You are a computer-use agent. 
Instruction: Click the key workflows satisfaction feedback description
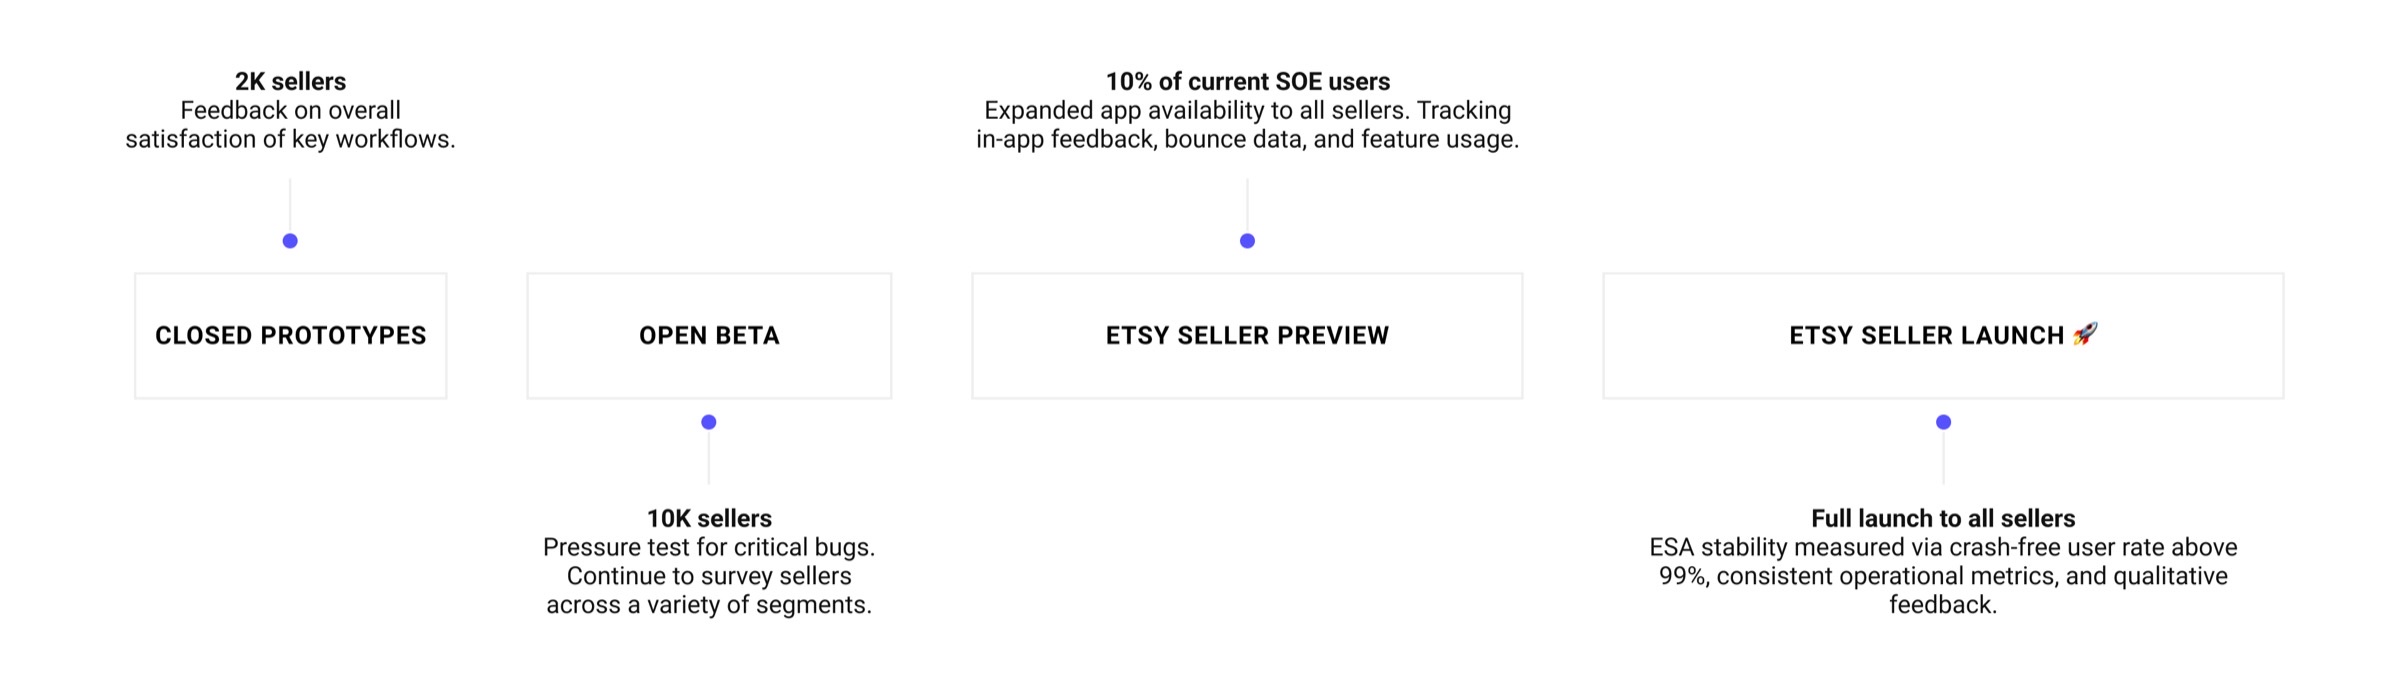[x=290, y=125]
